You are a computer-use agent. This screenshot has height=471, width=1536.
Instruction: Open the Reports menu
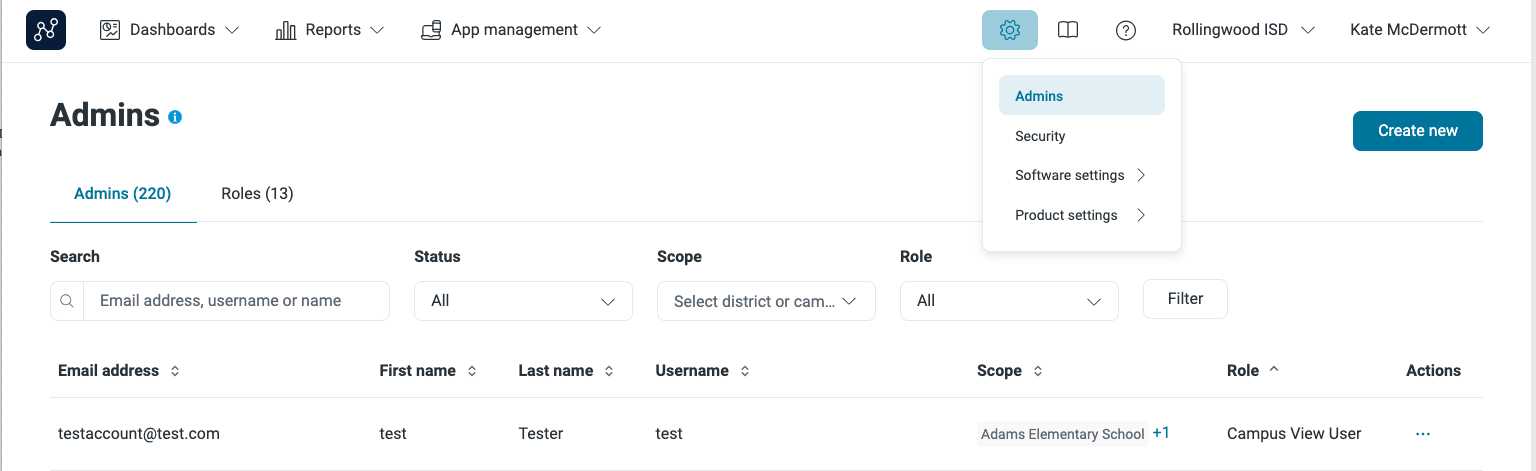(329, 30)
